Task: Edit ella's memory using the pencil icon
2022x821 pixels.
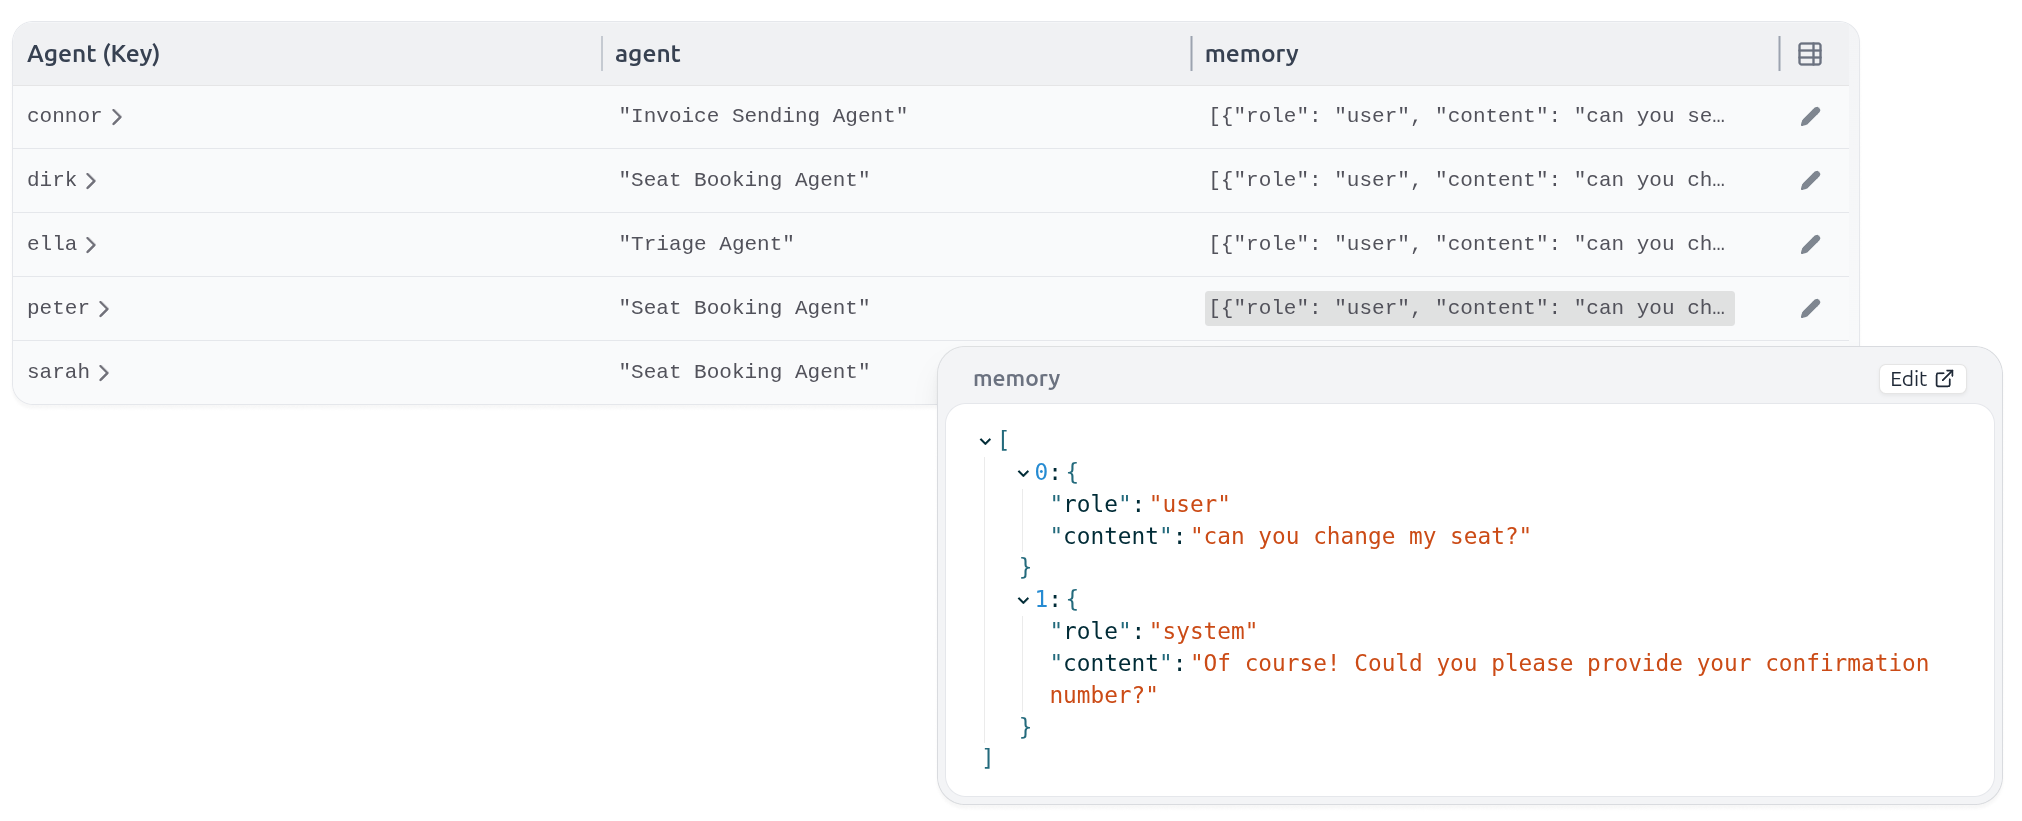Action: click(x=1810, y=244)
